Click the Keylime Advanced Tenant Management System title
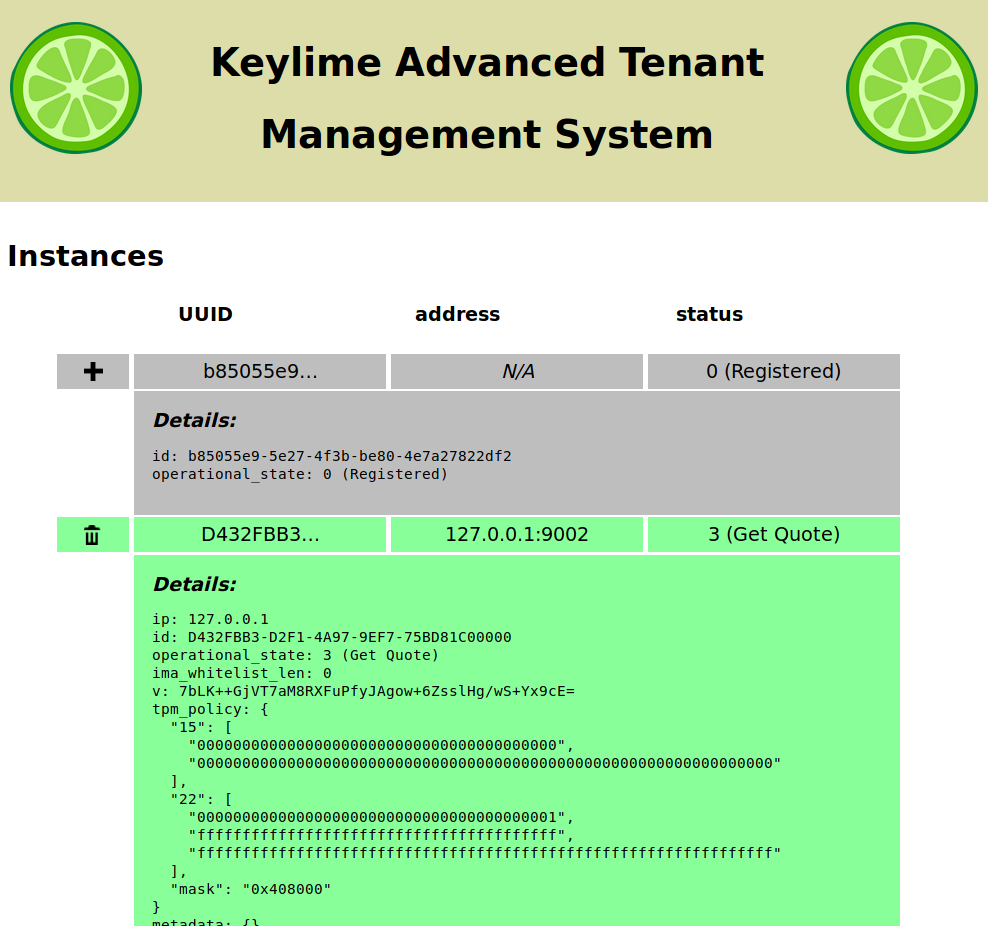Viewport: 988px width, 926px height. [x=487, y=98]
